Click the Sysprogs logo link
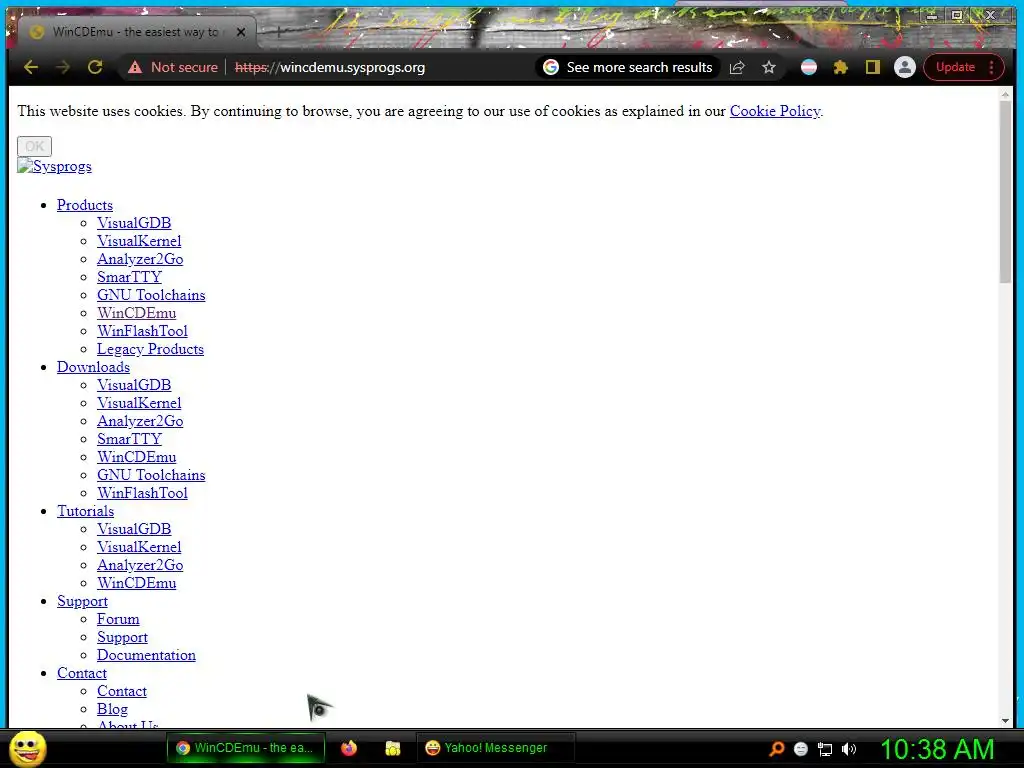The width and height of the screenshot is (1024, 768). (55, 167)
